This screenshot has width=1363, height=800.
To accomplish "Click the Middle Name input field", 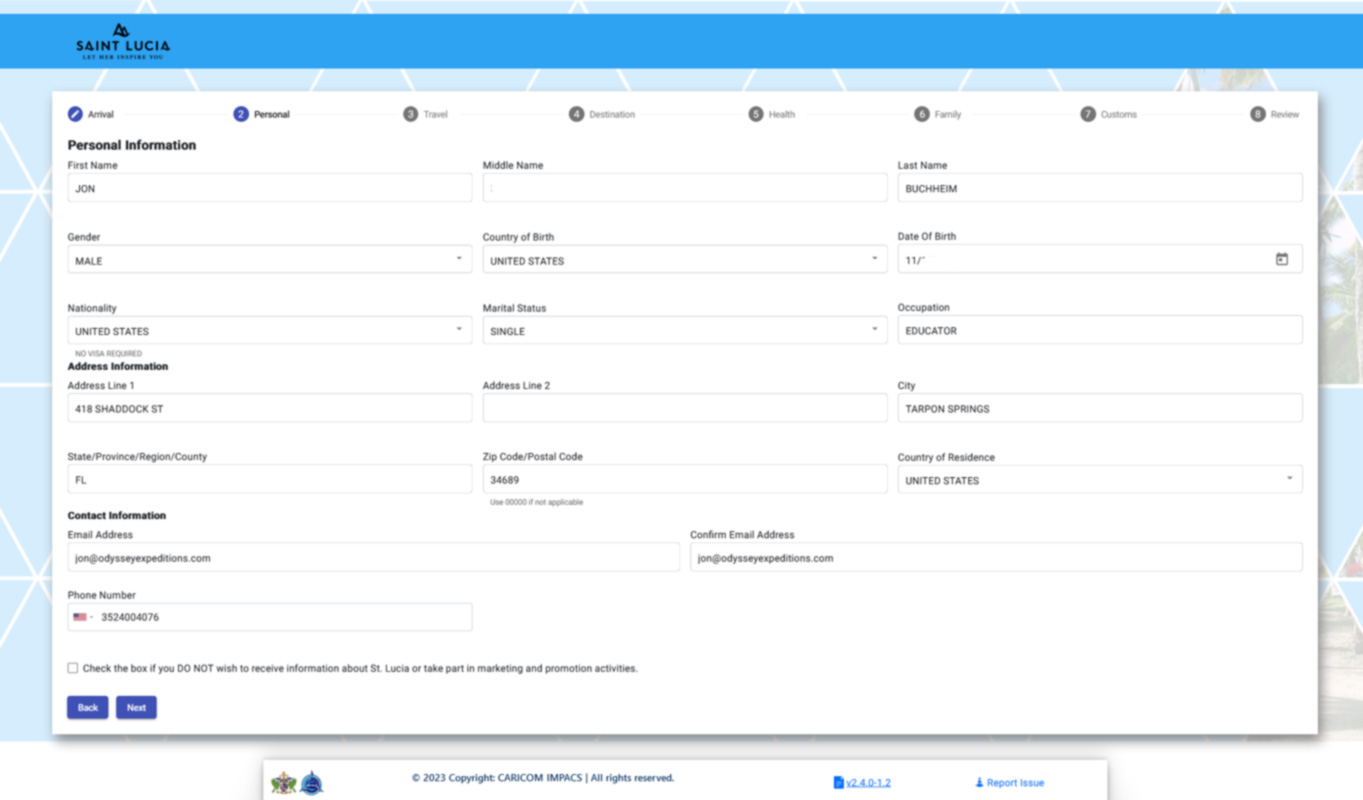I will [684, 188].
